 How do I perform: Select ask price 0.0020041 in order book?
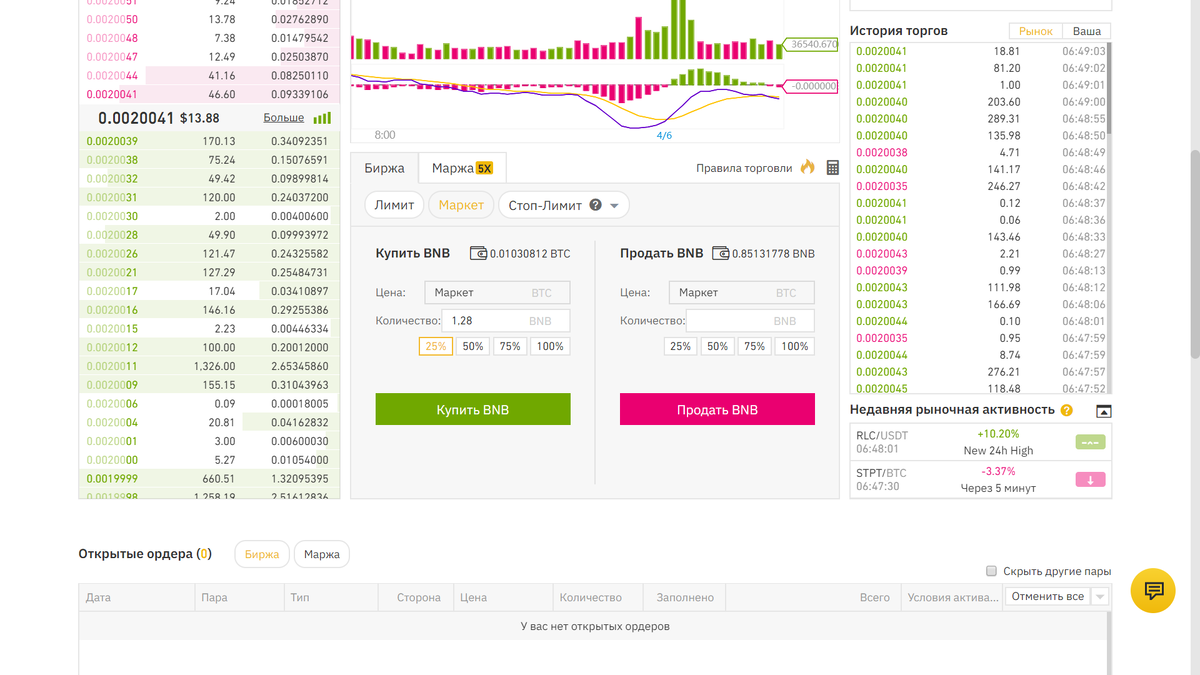point(111,94)
